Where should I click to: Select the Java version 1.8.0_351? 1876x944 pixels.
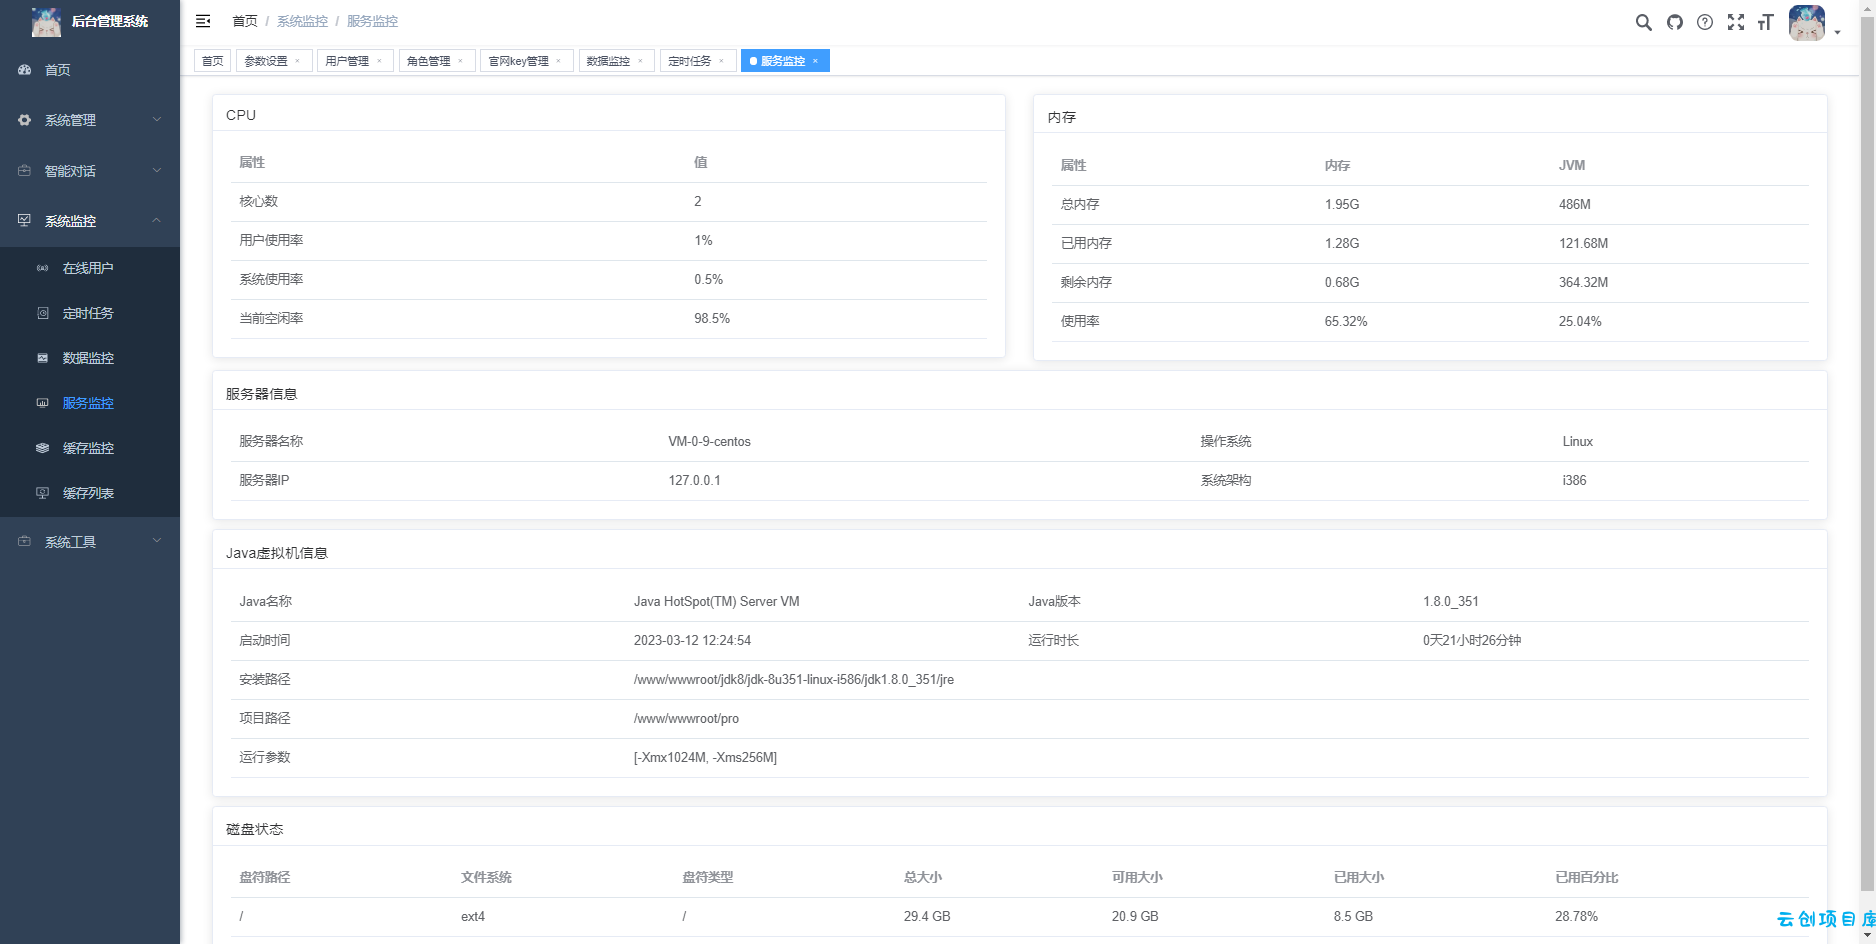tap(1450, 601)
